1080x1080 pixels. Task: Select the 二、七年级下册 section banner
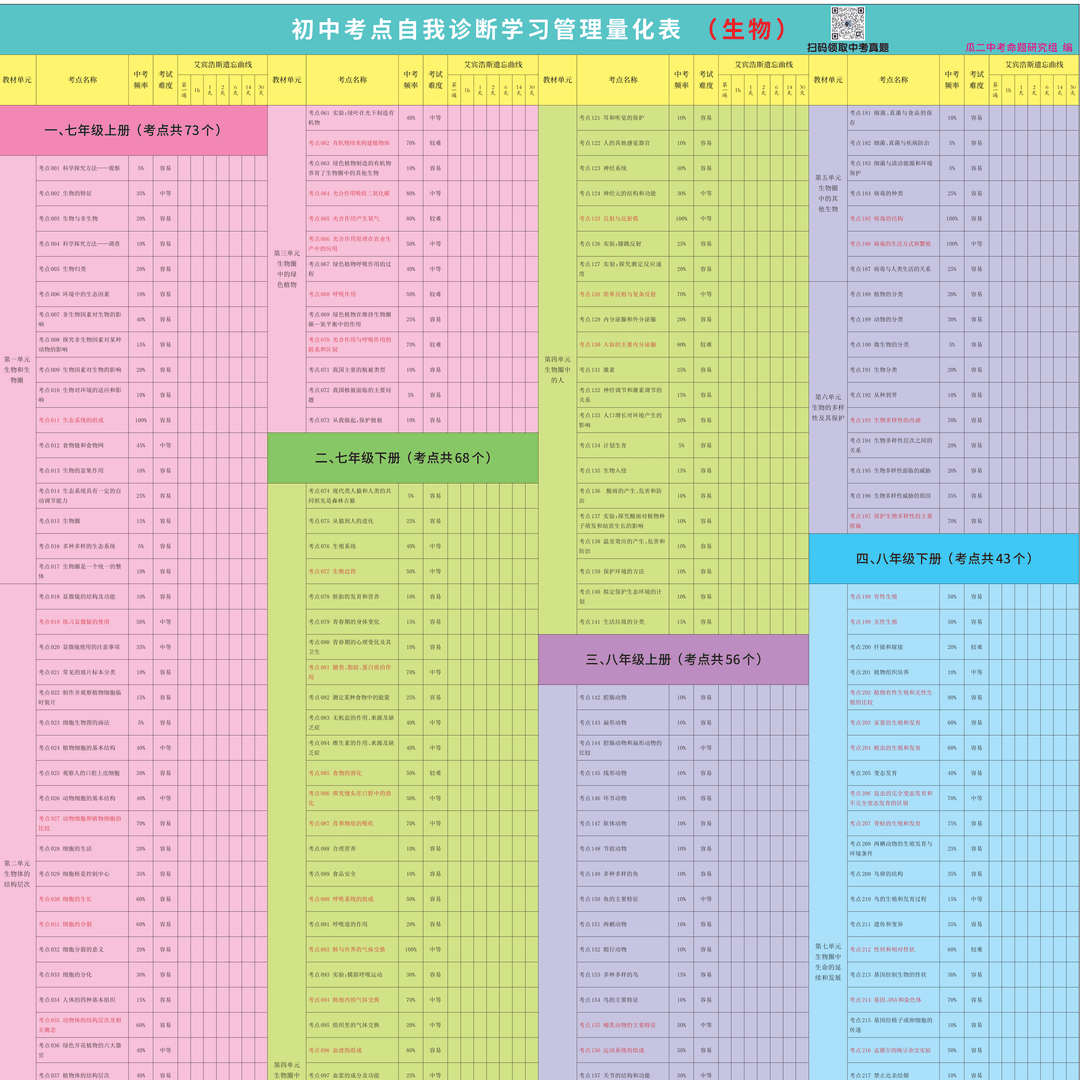click(403, 458)
